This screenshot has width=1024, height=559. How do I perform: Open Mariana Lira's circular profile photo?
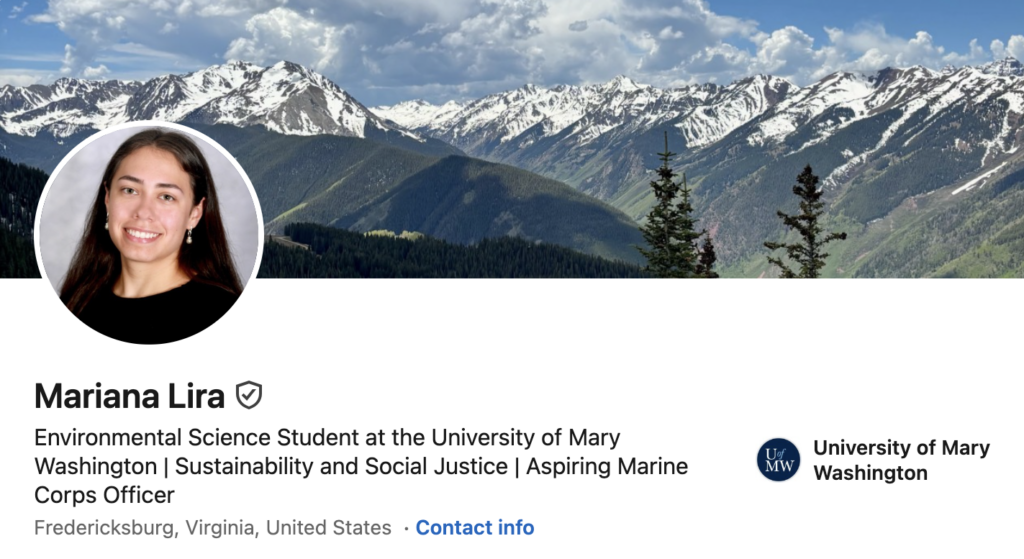click(x=149, y=233)
